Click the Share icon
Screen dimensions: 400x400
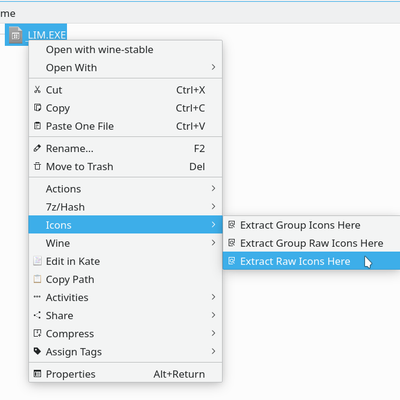pos(37,315)
